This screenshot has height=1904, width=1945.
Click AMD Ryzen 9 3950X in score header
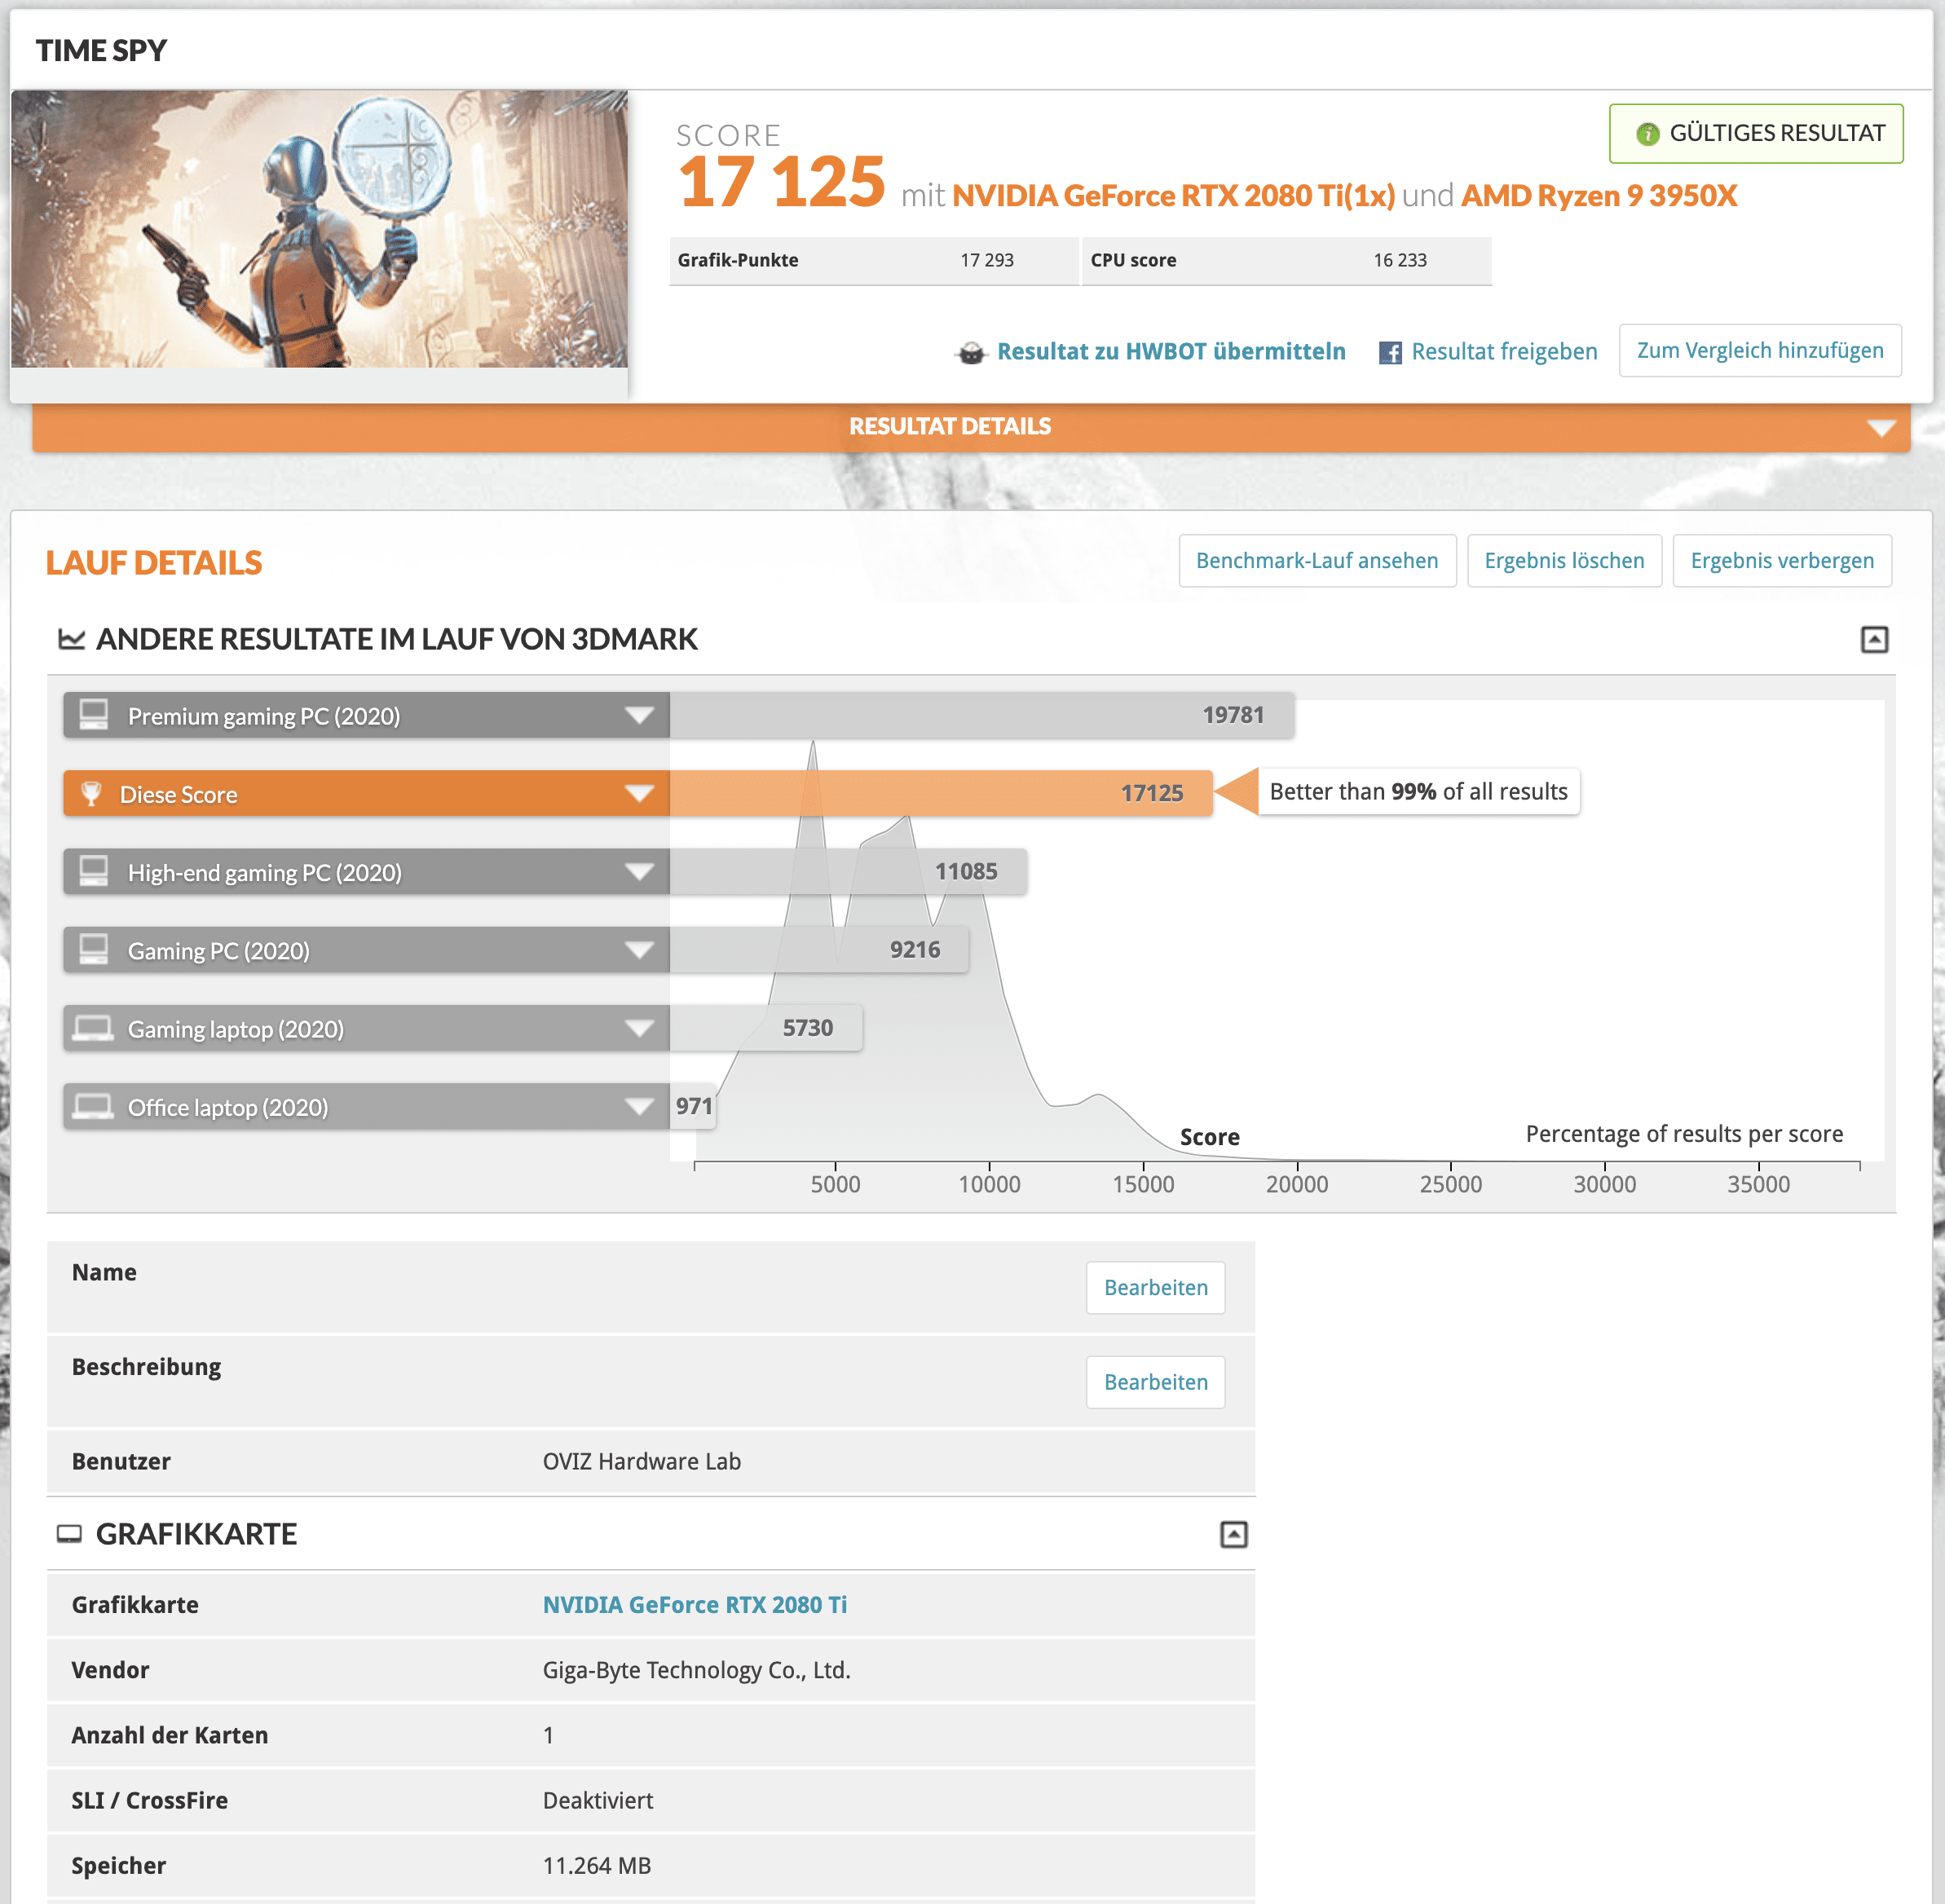pos(1599,196)
